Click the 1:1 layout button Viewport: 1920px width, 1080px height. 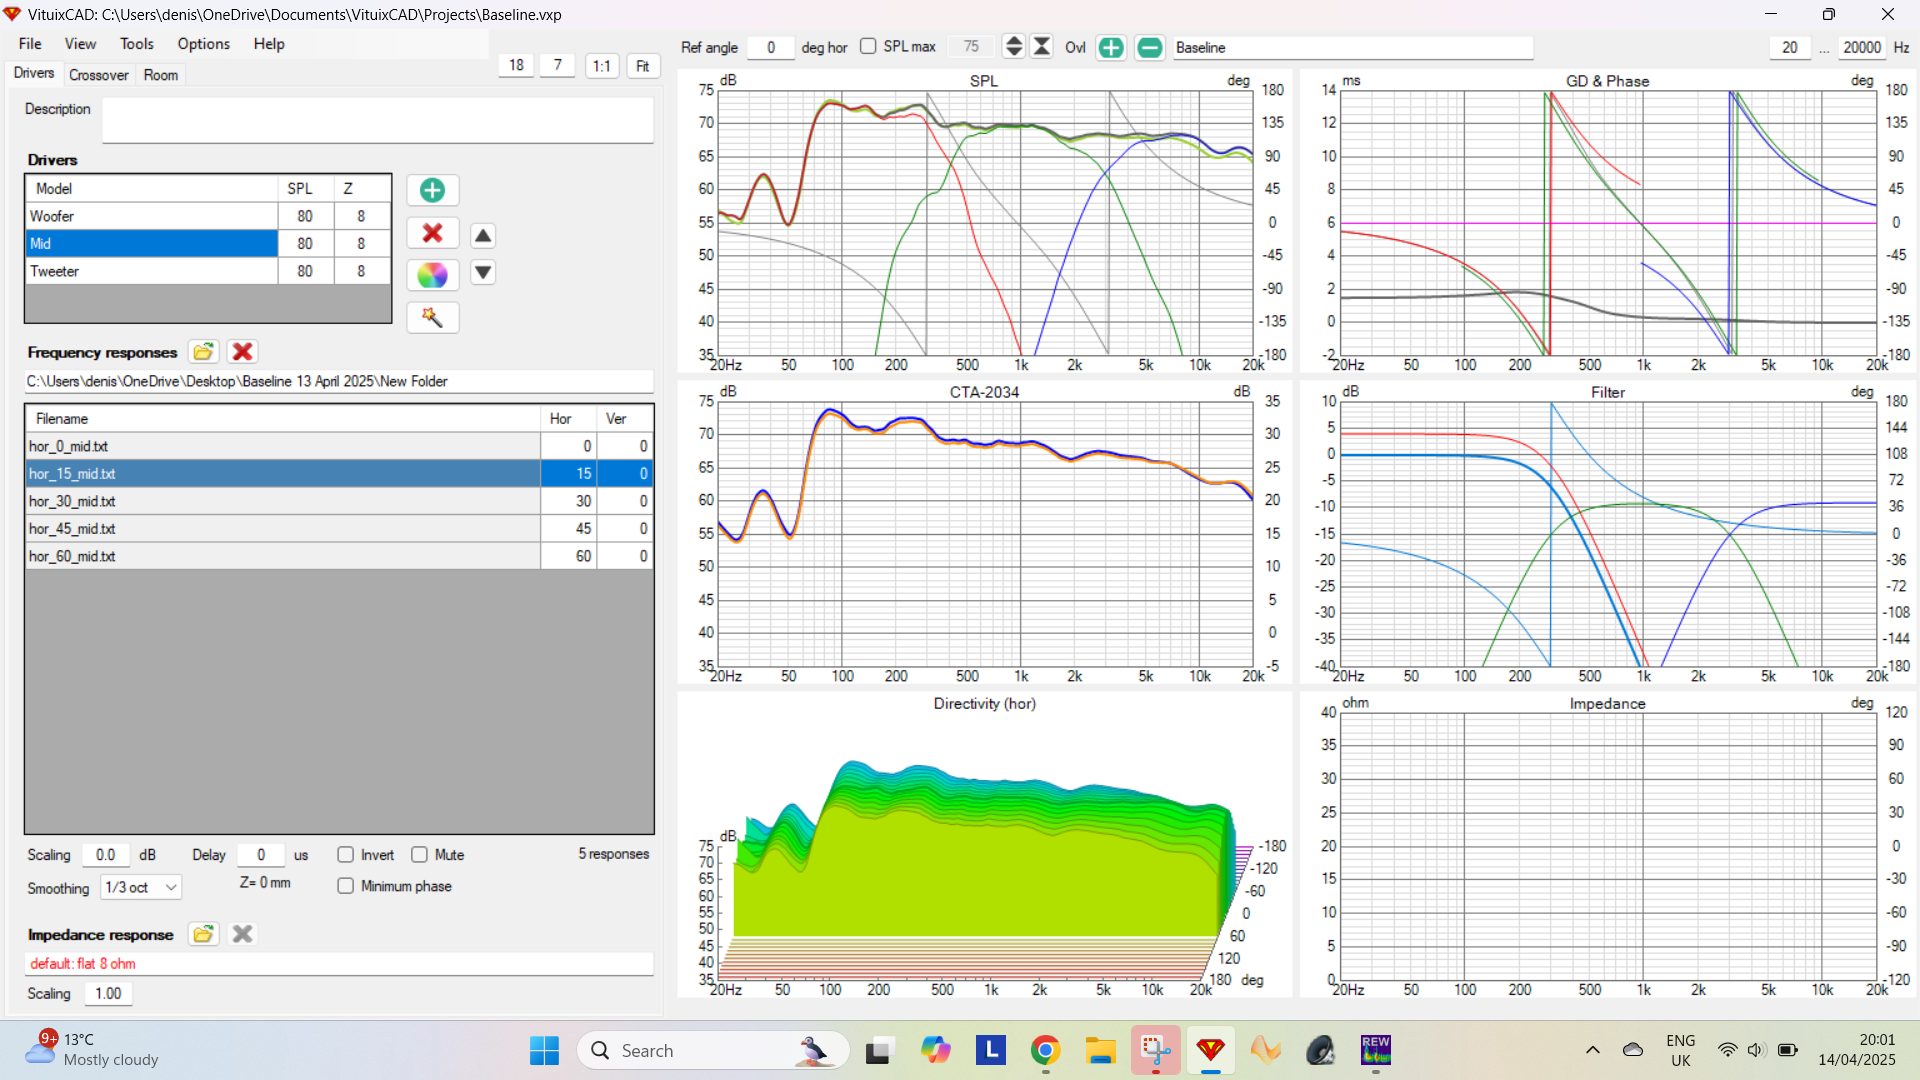point(601,66)
